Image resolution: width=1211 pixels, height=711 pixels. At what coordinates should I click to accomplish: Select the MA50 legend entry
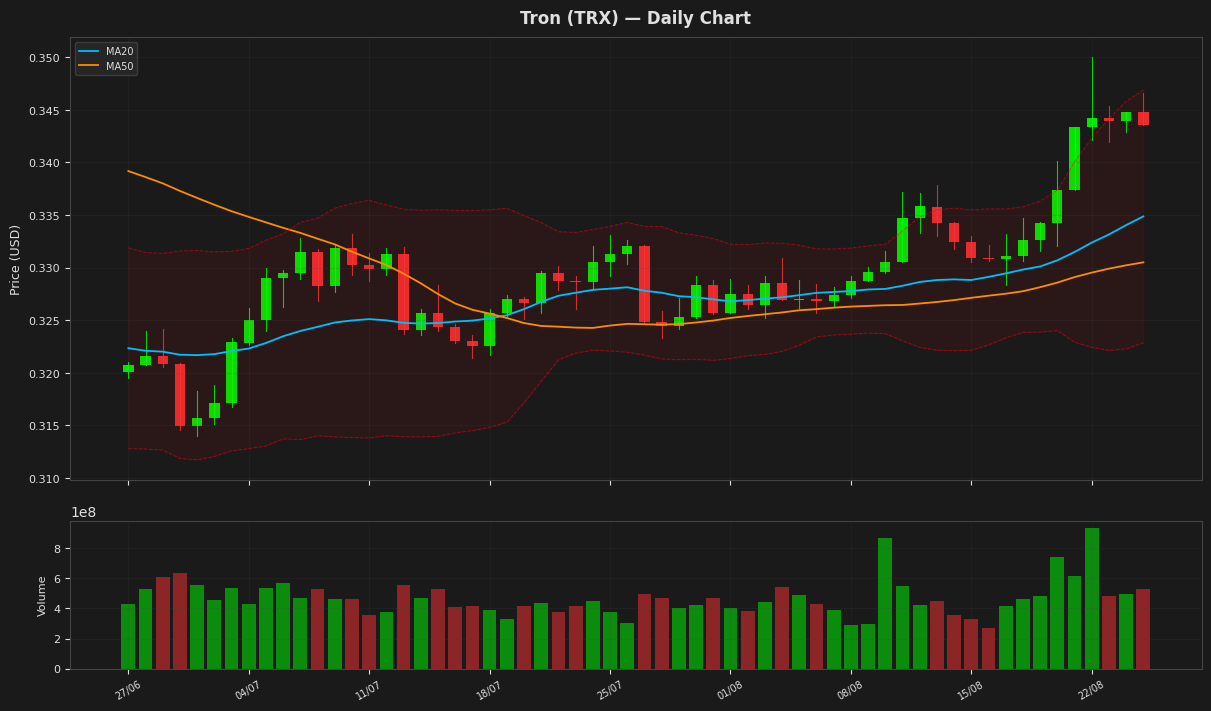pyautogui.click(x=107, y=67)
